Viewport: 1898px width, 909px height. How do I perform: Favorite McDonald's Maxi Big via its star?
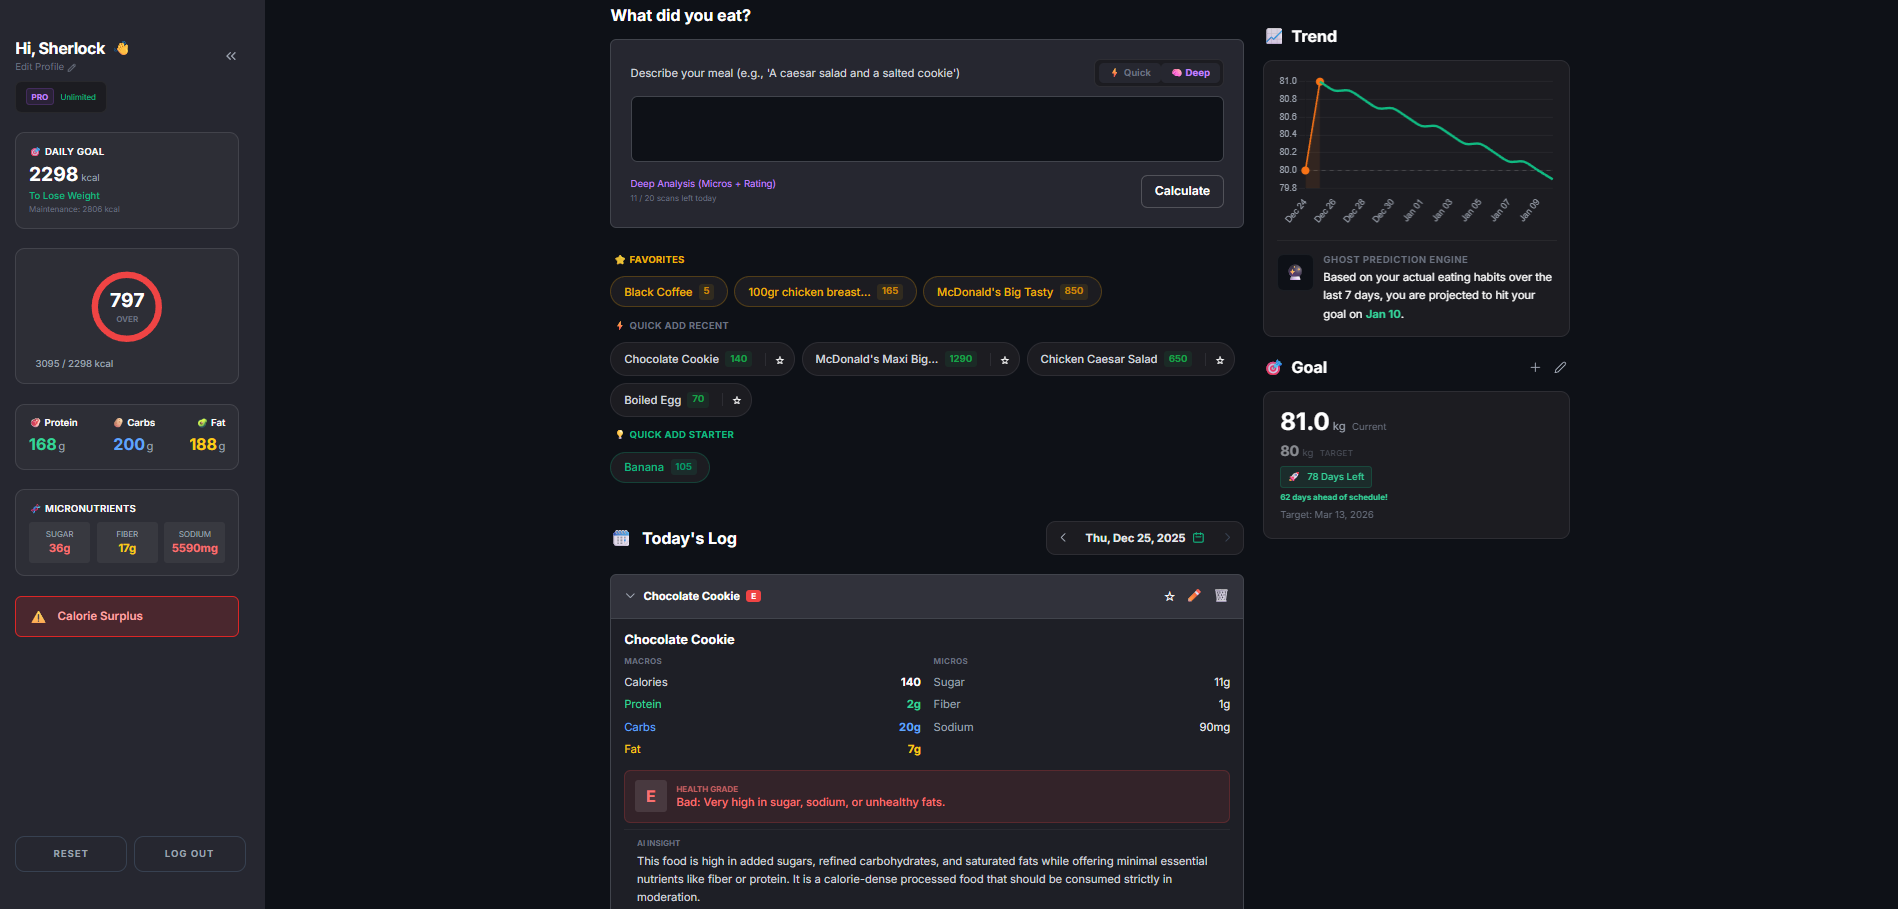(1006, 359)
